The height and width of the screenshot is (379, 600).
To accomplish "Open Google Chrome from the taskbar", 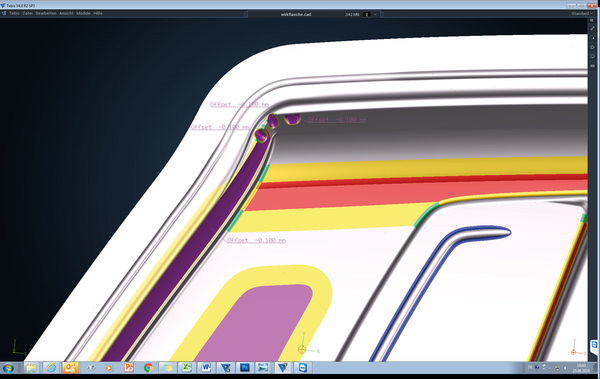I will click(148, 368).
